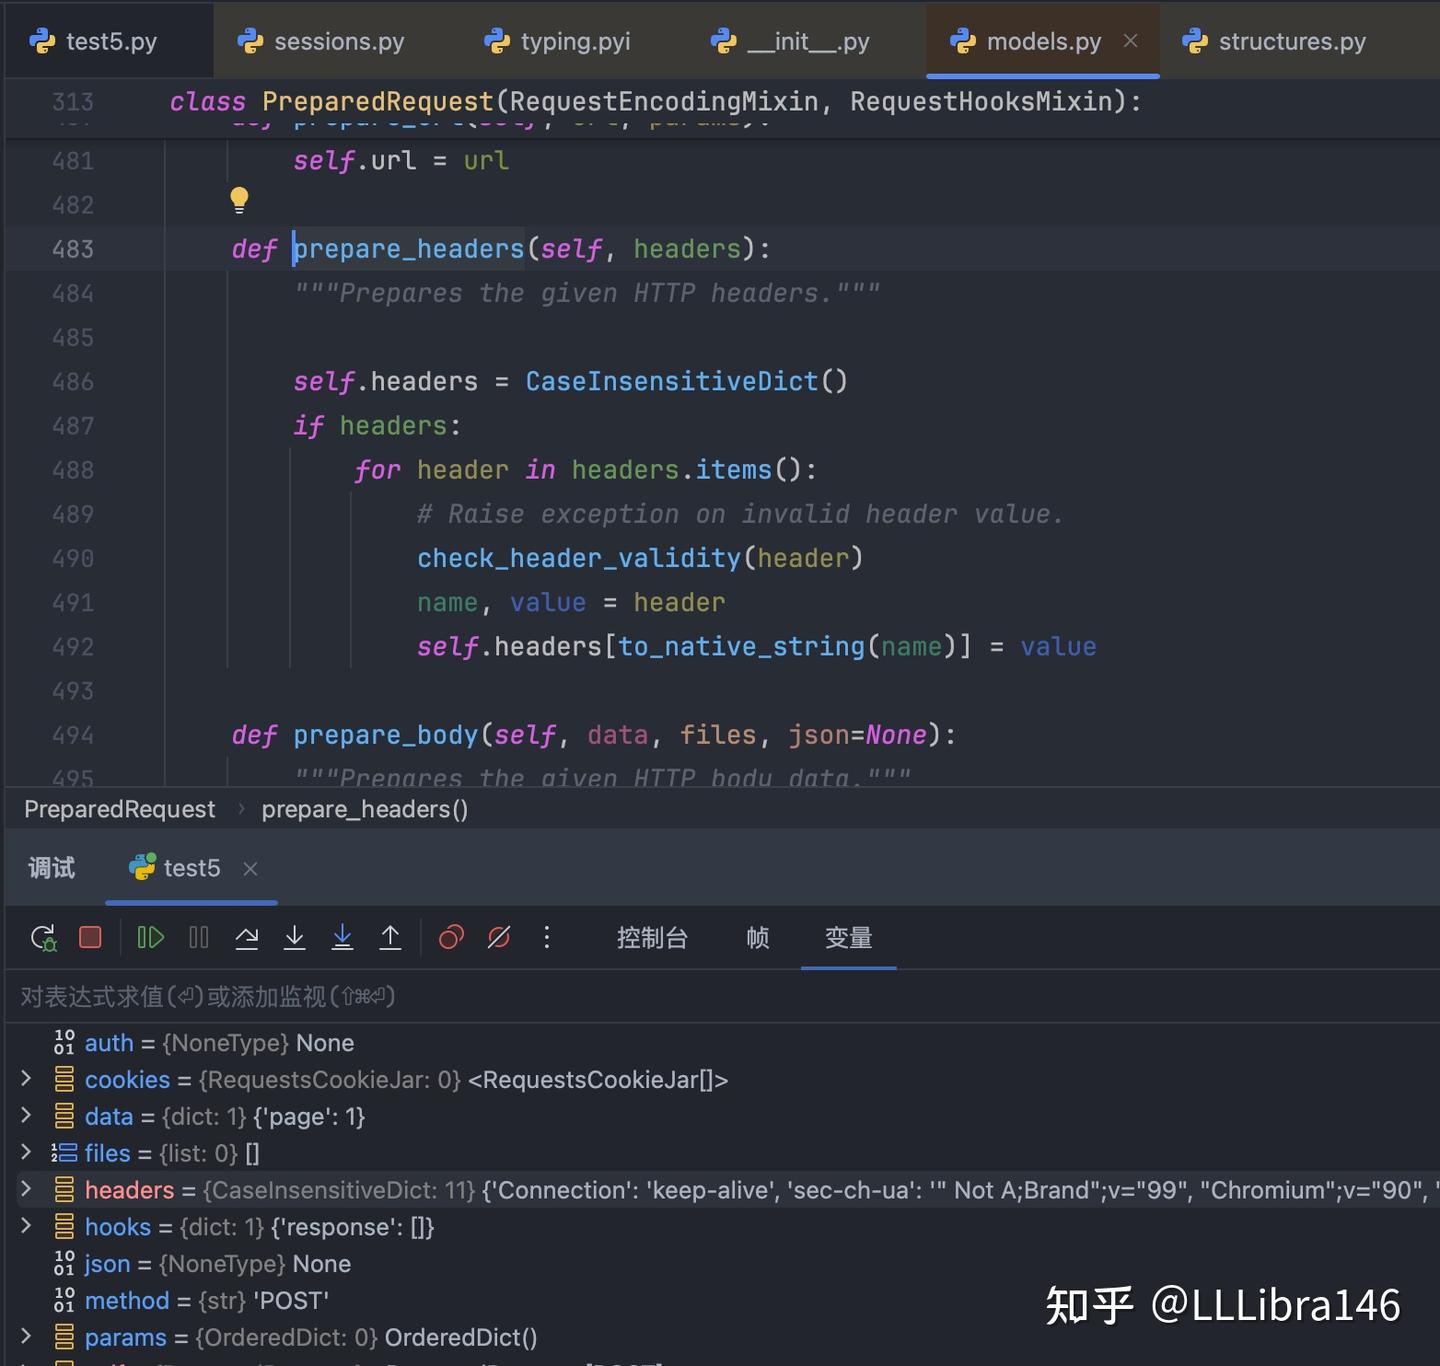Expand the hooks variable
This screenshot has width=1440, height=1366.
pos(26,1226)
